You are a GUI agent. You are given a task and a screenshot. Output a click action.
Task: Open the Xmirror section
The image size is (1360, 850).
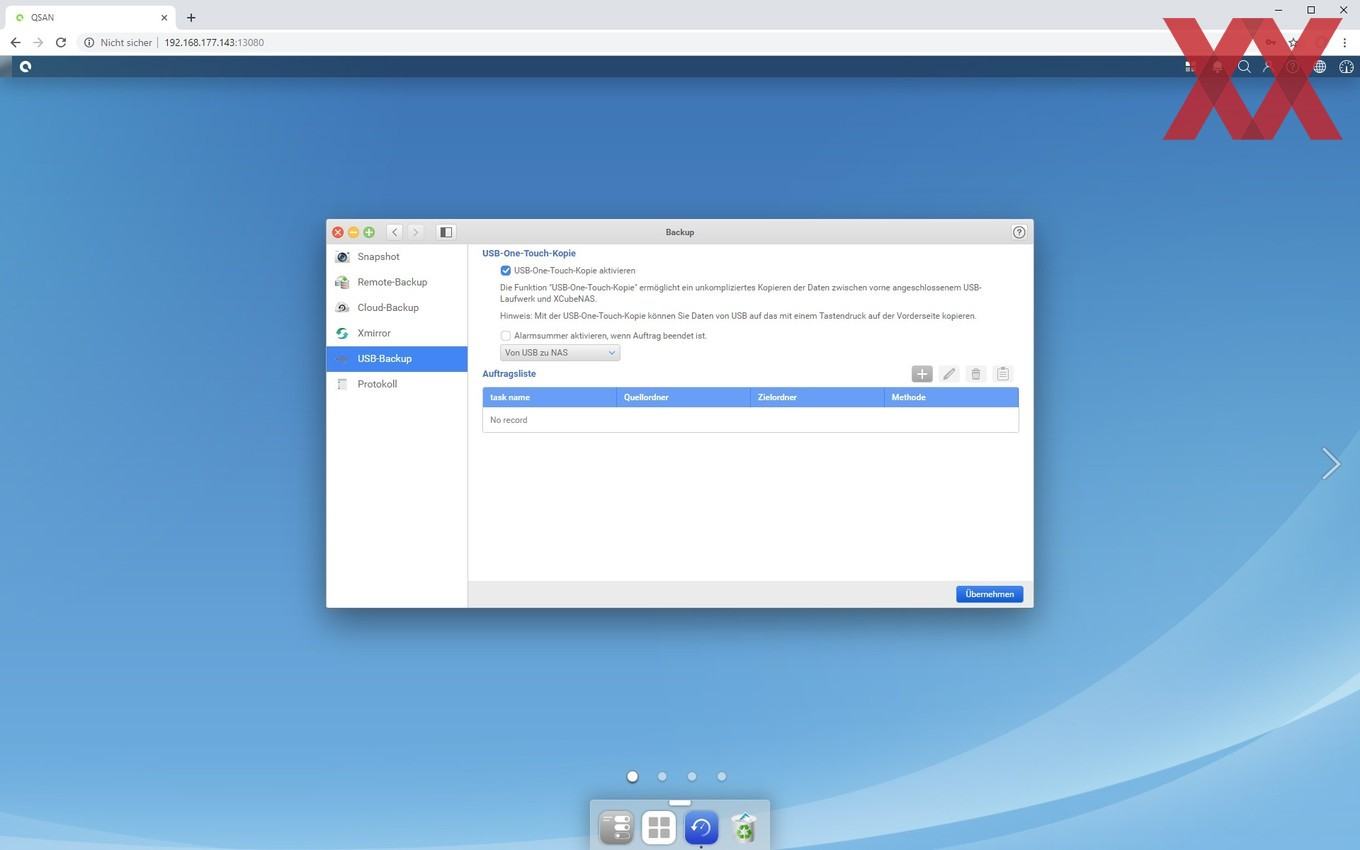(396, 333)
